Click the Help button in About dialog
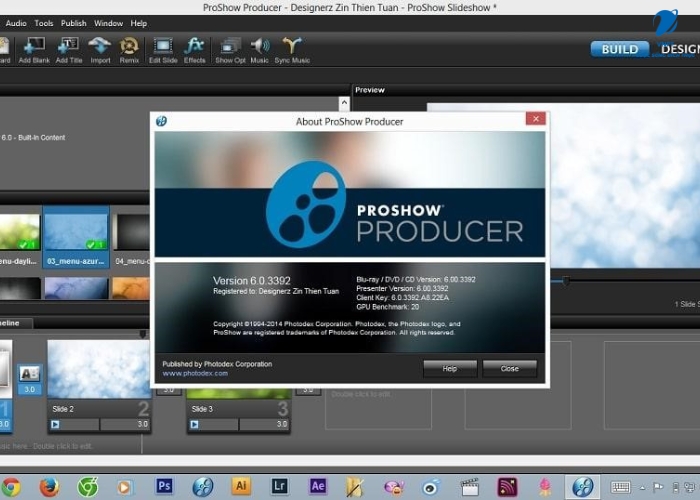This screenshot has height=500, width=700. coord(450,369)
